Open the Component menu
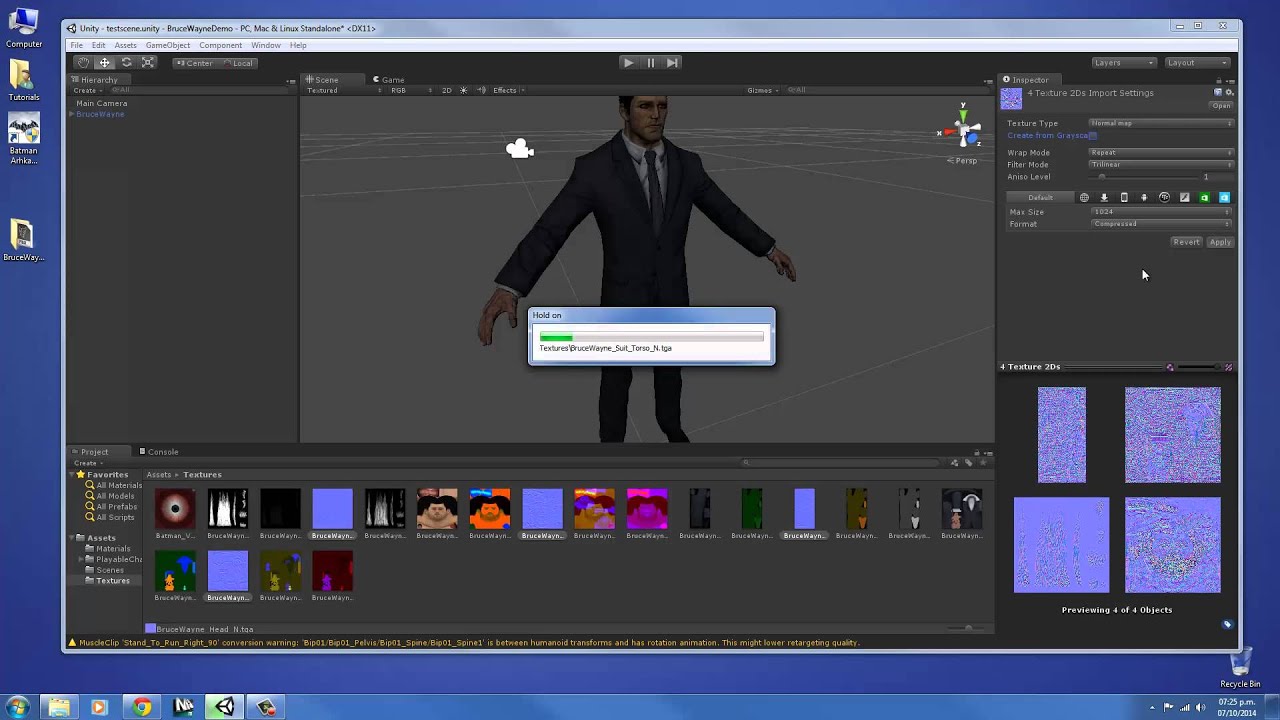1280x720 pixels. (220, 45)
